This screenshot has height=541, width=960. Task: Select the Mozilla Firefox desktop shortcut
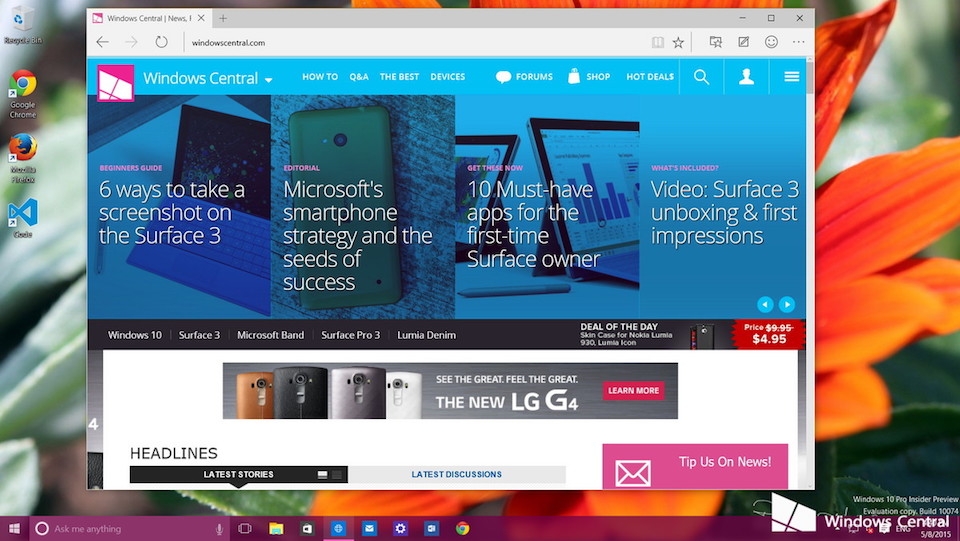point(23,159)
